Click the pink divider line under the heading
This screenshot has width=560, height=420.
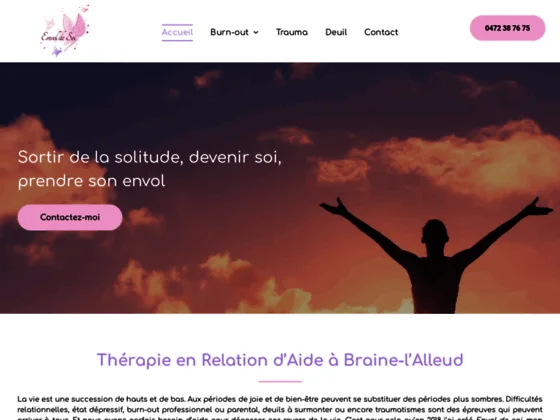pos(280,381)
